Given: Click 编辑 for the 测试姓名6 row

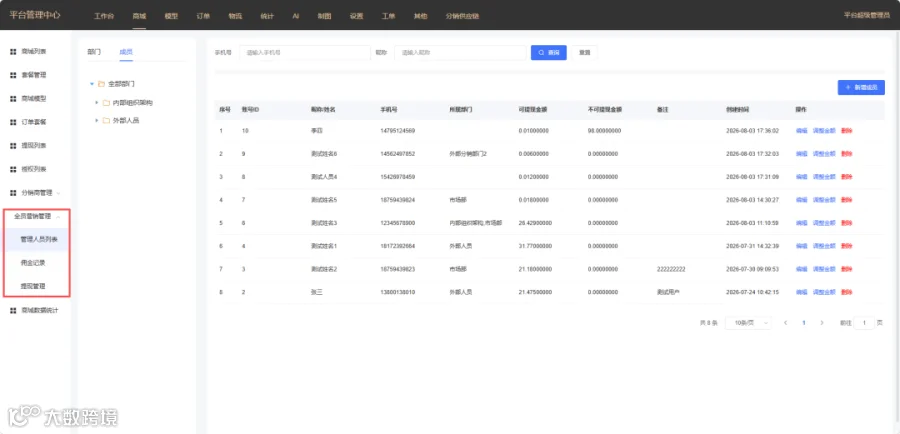Looking at the screenshot, I should [x=801, y=154].
